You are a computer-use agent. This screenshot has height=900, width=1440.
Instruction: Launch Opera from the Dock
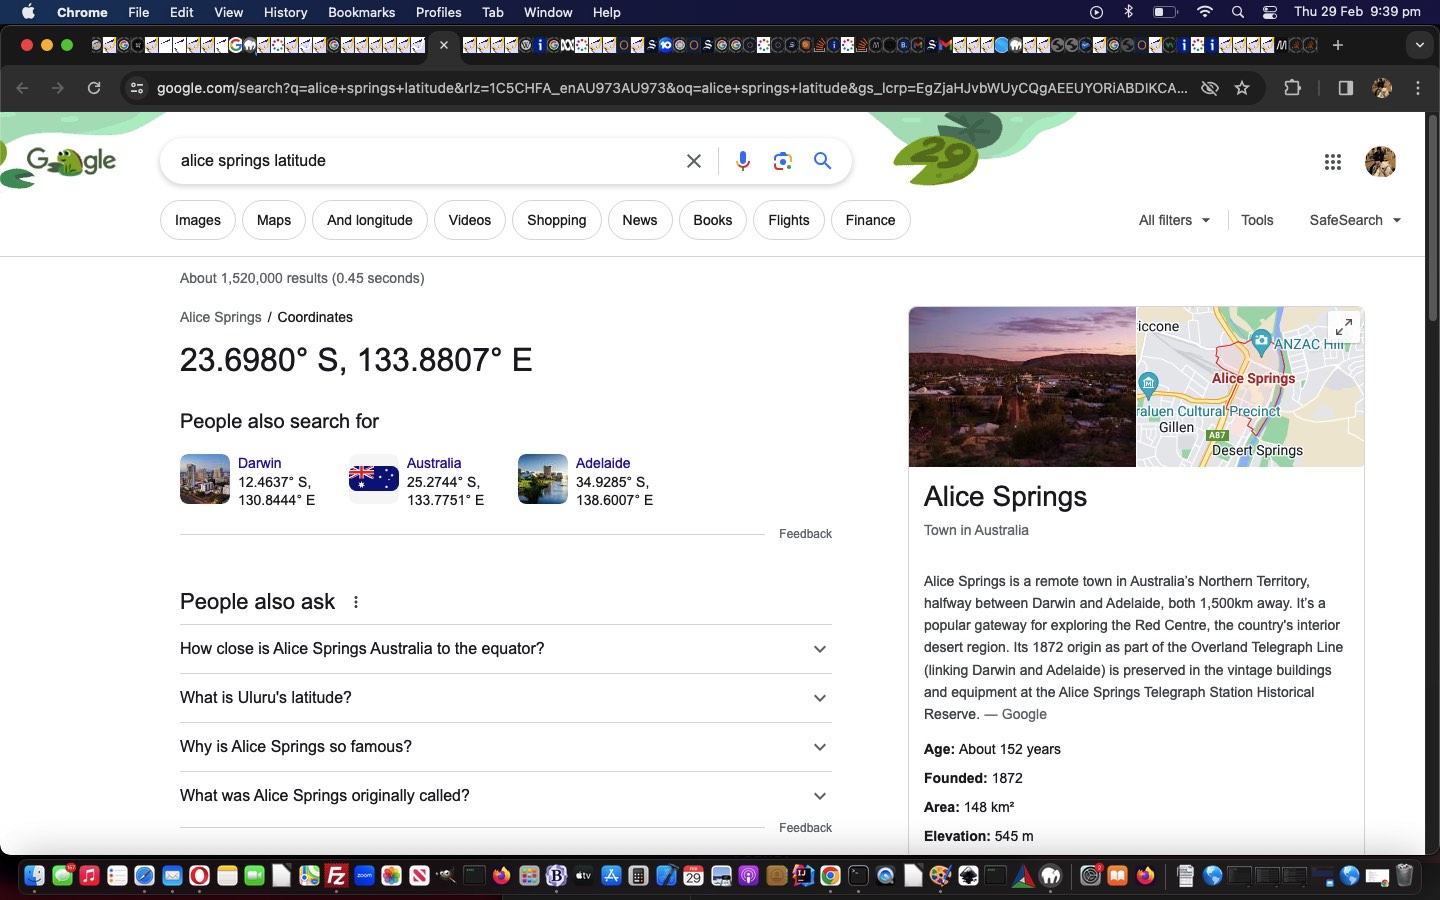click(199, 876)
